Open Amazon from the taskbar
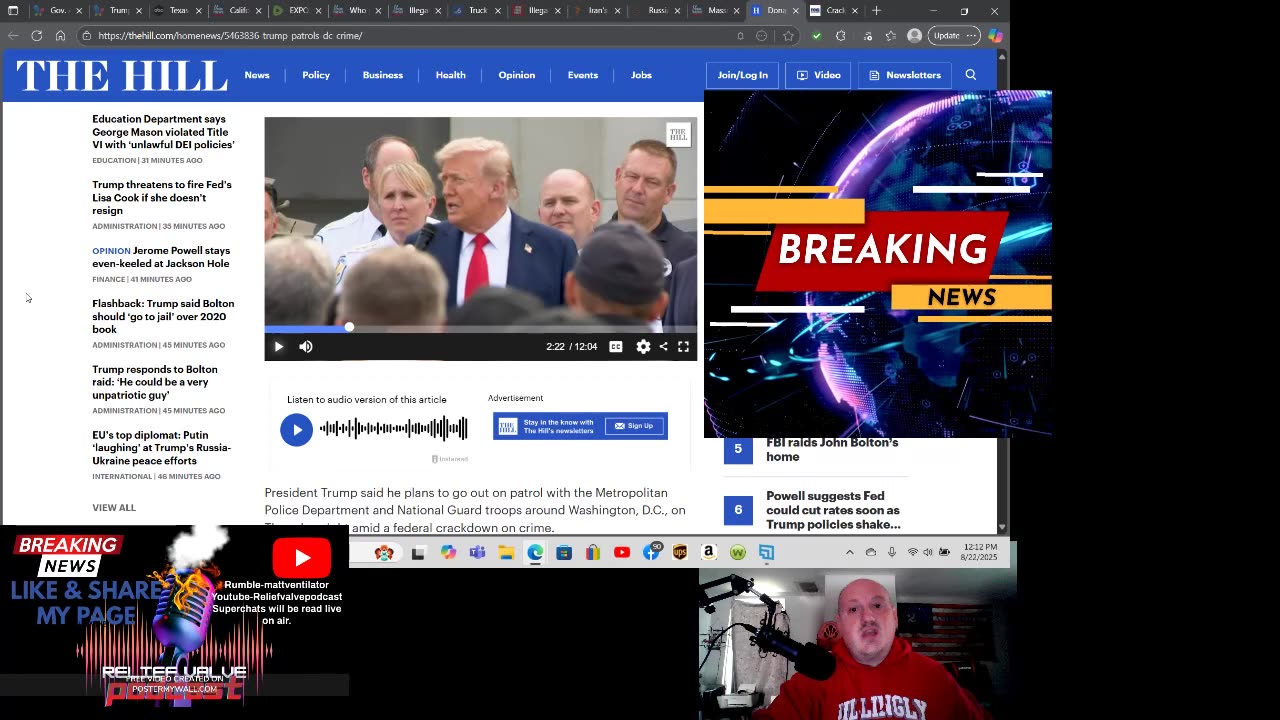Screen dimensions: 1280x720 point(709,553)
